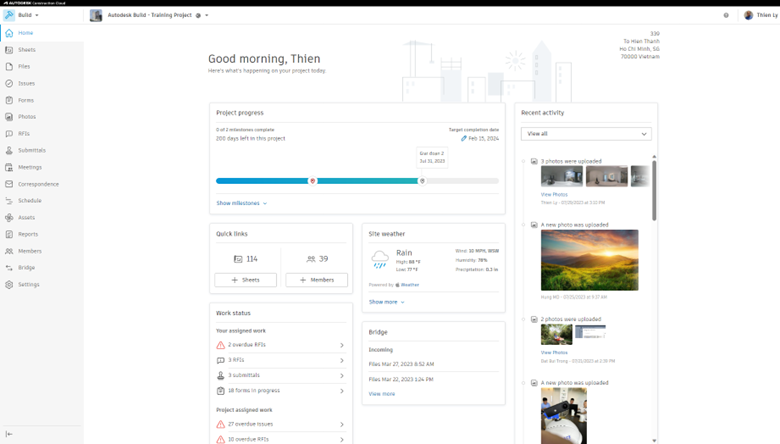Image resolution: width=780 pixels, height=444 pixels.
Task: Click the help question mark icon
Action: click(x=726, y=15)
